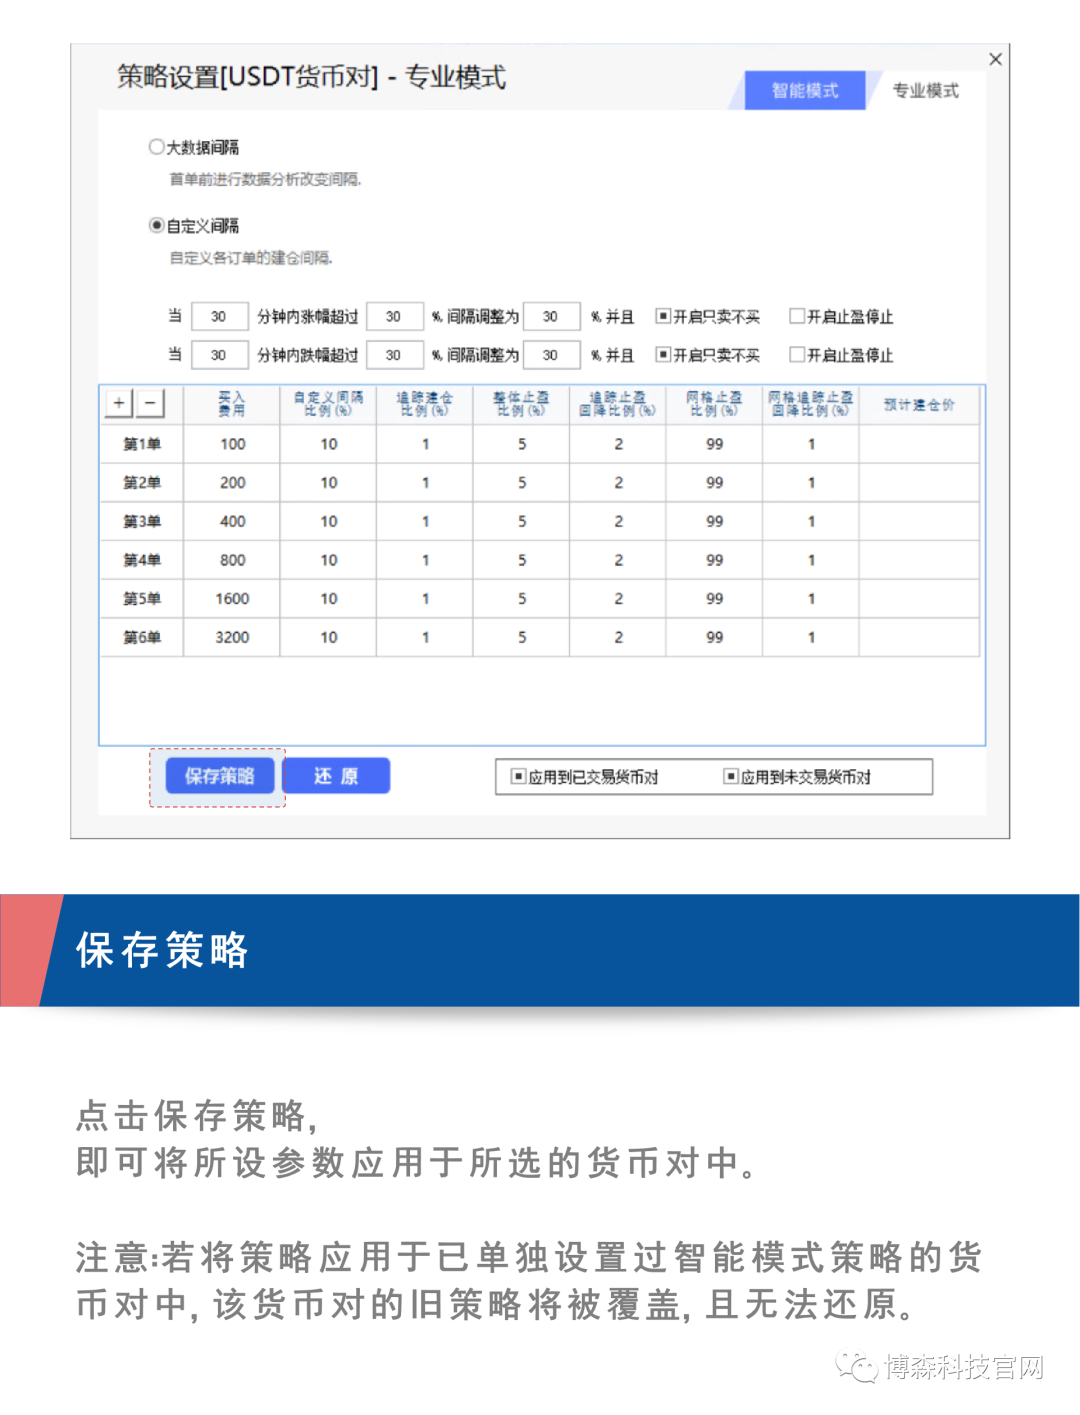This screenshot has height=1415, width=1080.
Task: Enable 开启止盈停止 in the 涨幅 row
Action: [797, 316]
